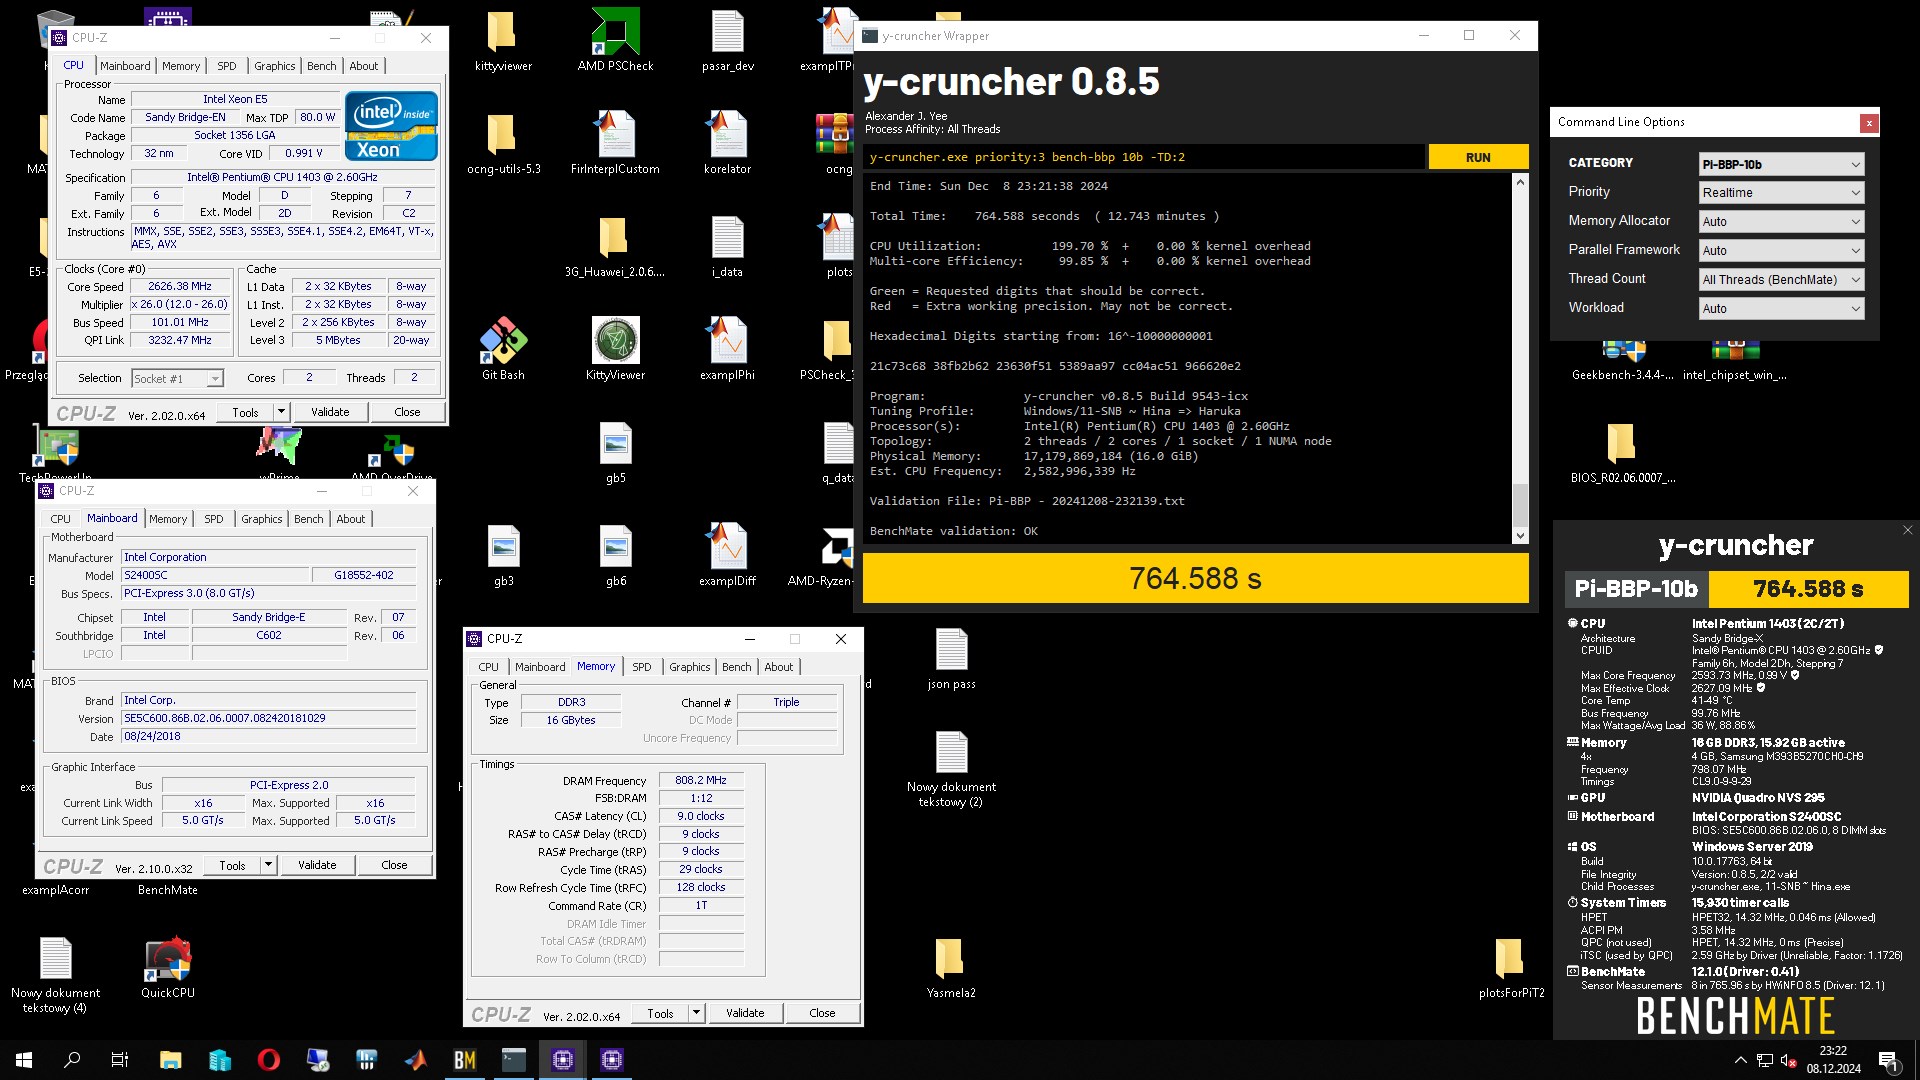Open the notification center icon
This screenshot has width=1920, height=1080.
pyautogui.click(x=1888, y=1060)
